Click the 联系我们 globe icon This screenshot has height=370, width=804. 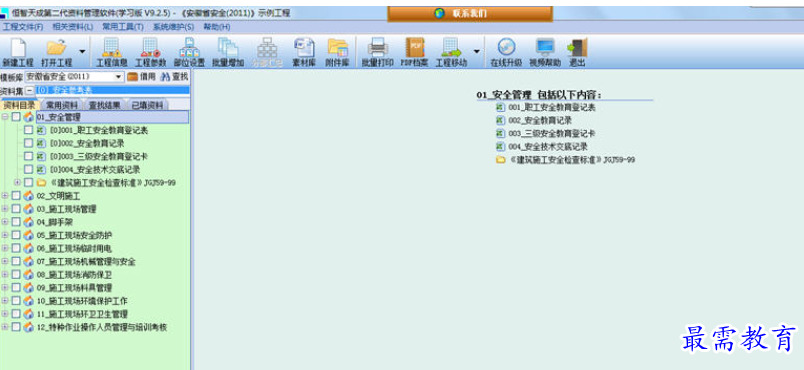439,14
